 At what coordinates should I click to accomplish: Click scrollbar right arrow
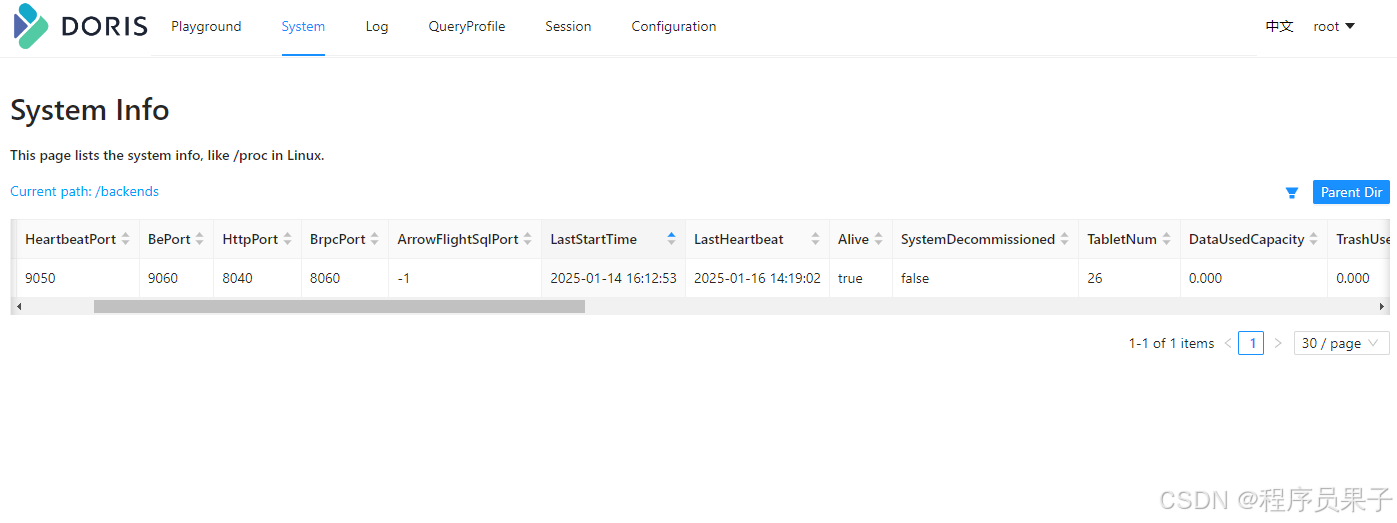tap(1382, 306)
